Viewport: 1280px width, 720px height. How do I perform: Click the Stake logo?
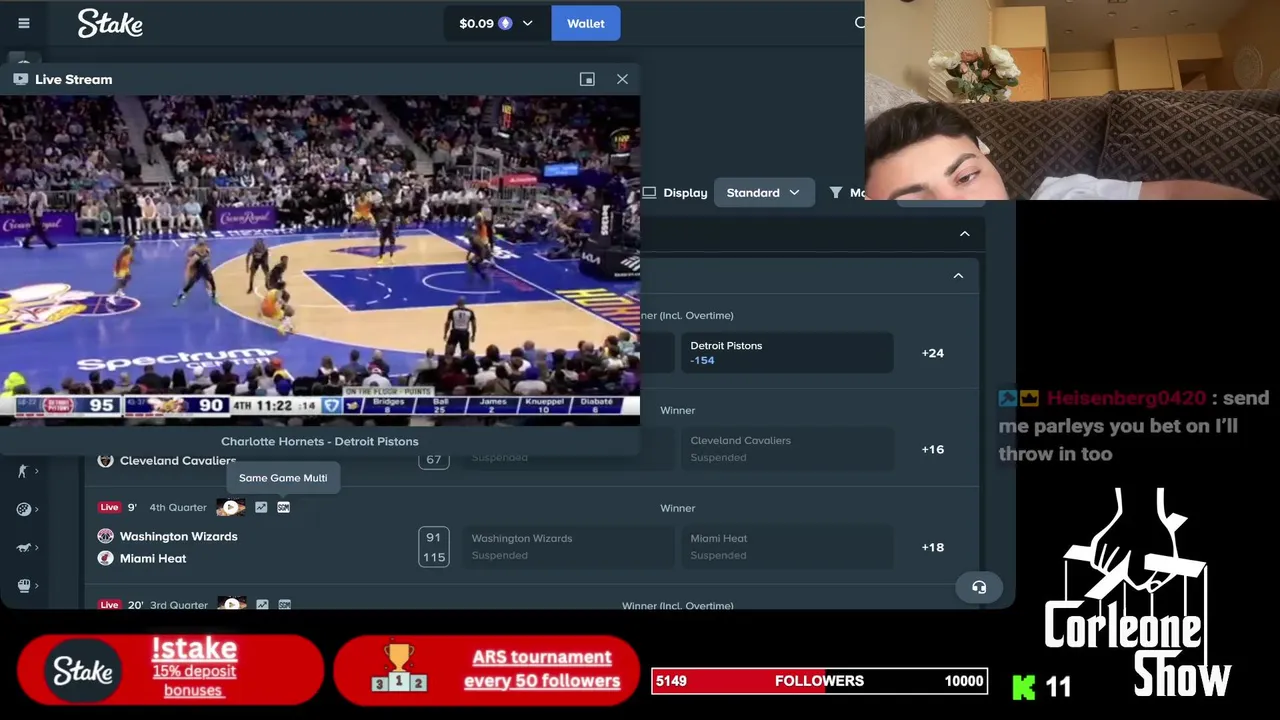110,23
